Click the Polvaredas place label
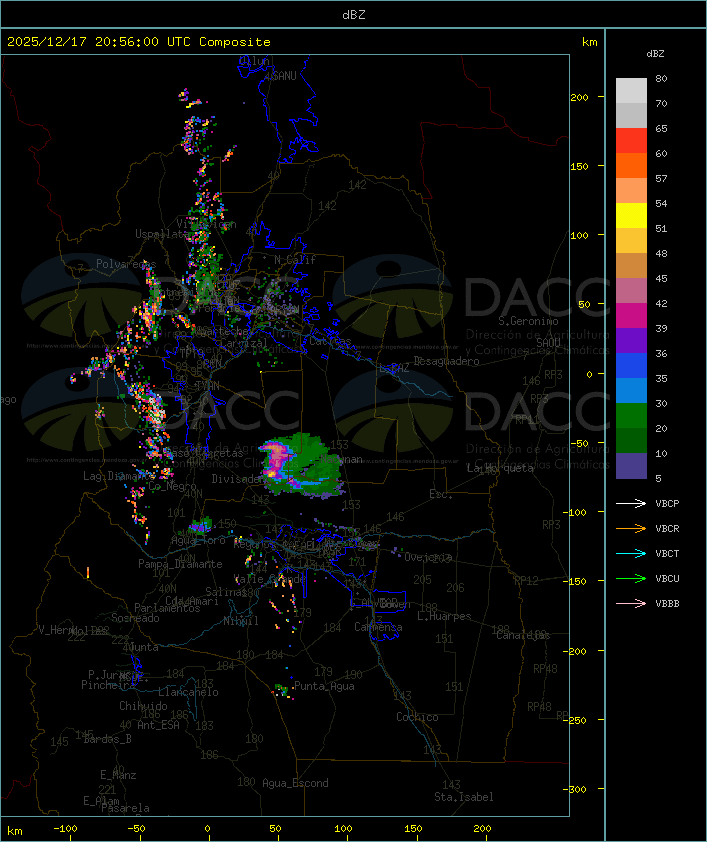This screenshot has height=842, width=707. 126,264
